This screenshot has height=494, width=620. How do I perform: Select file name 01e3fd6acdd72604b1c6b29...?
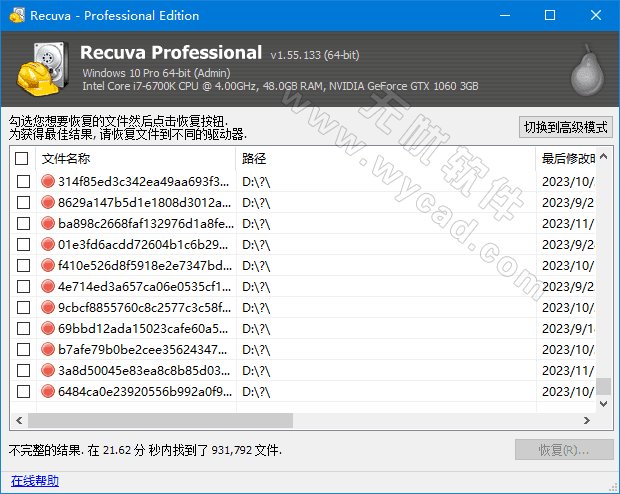tap(143, 244)
